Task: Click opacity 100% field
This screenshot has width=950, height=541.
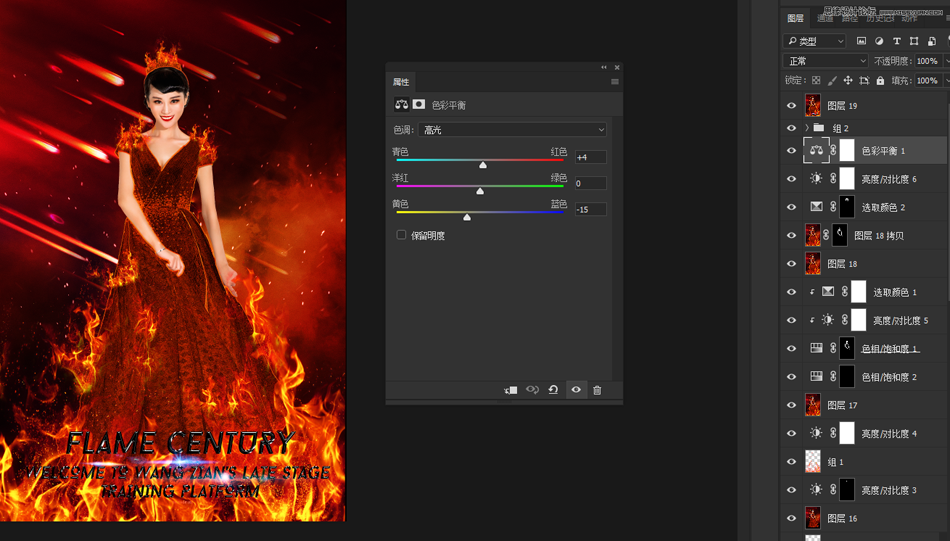Action: tap(929, 61)
